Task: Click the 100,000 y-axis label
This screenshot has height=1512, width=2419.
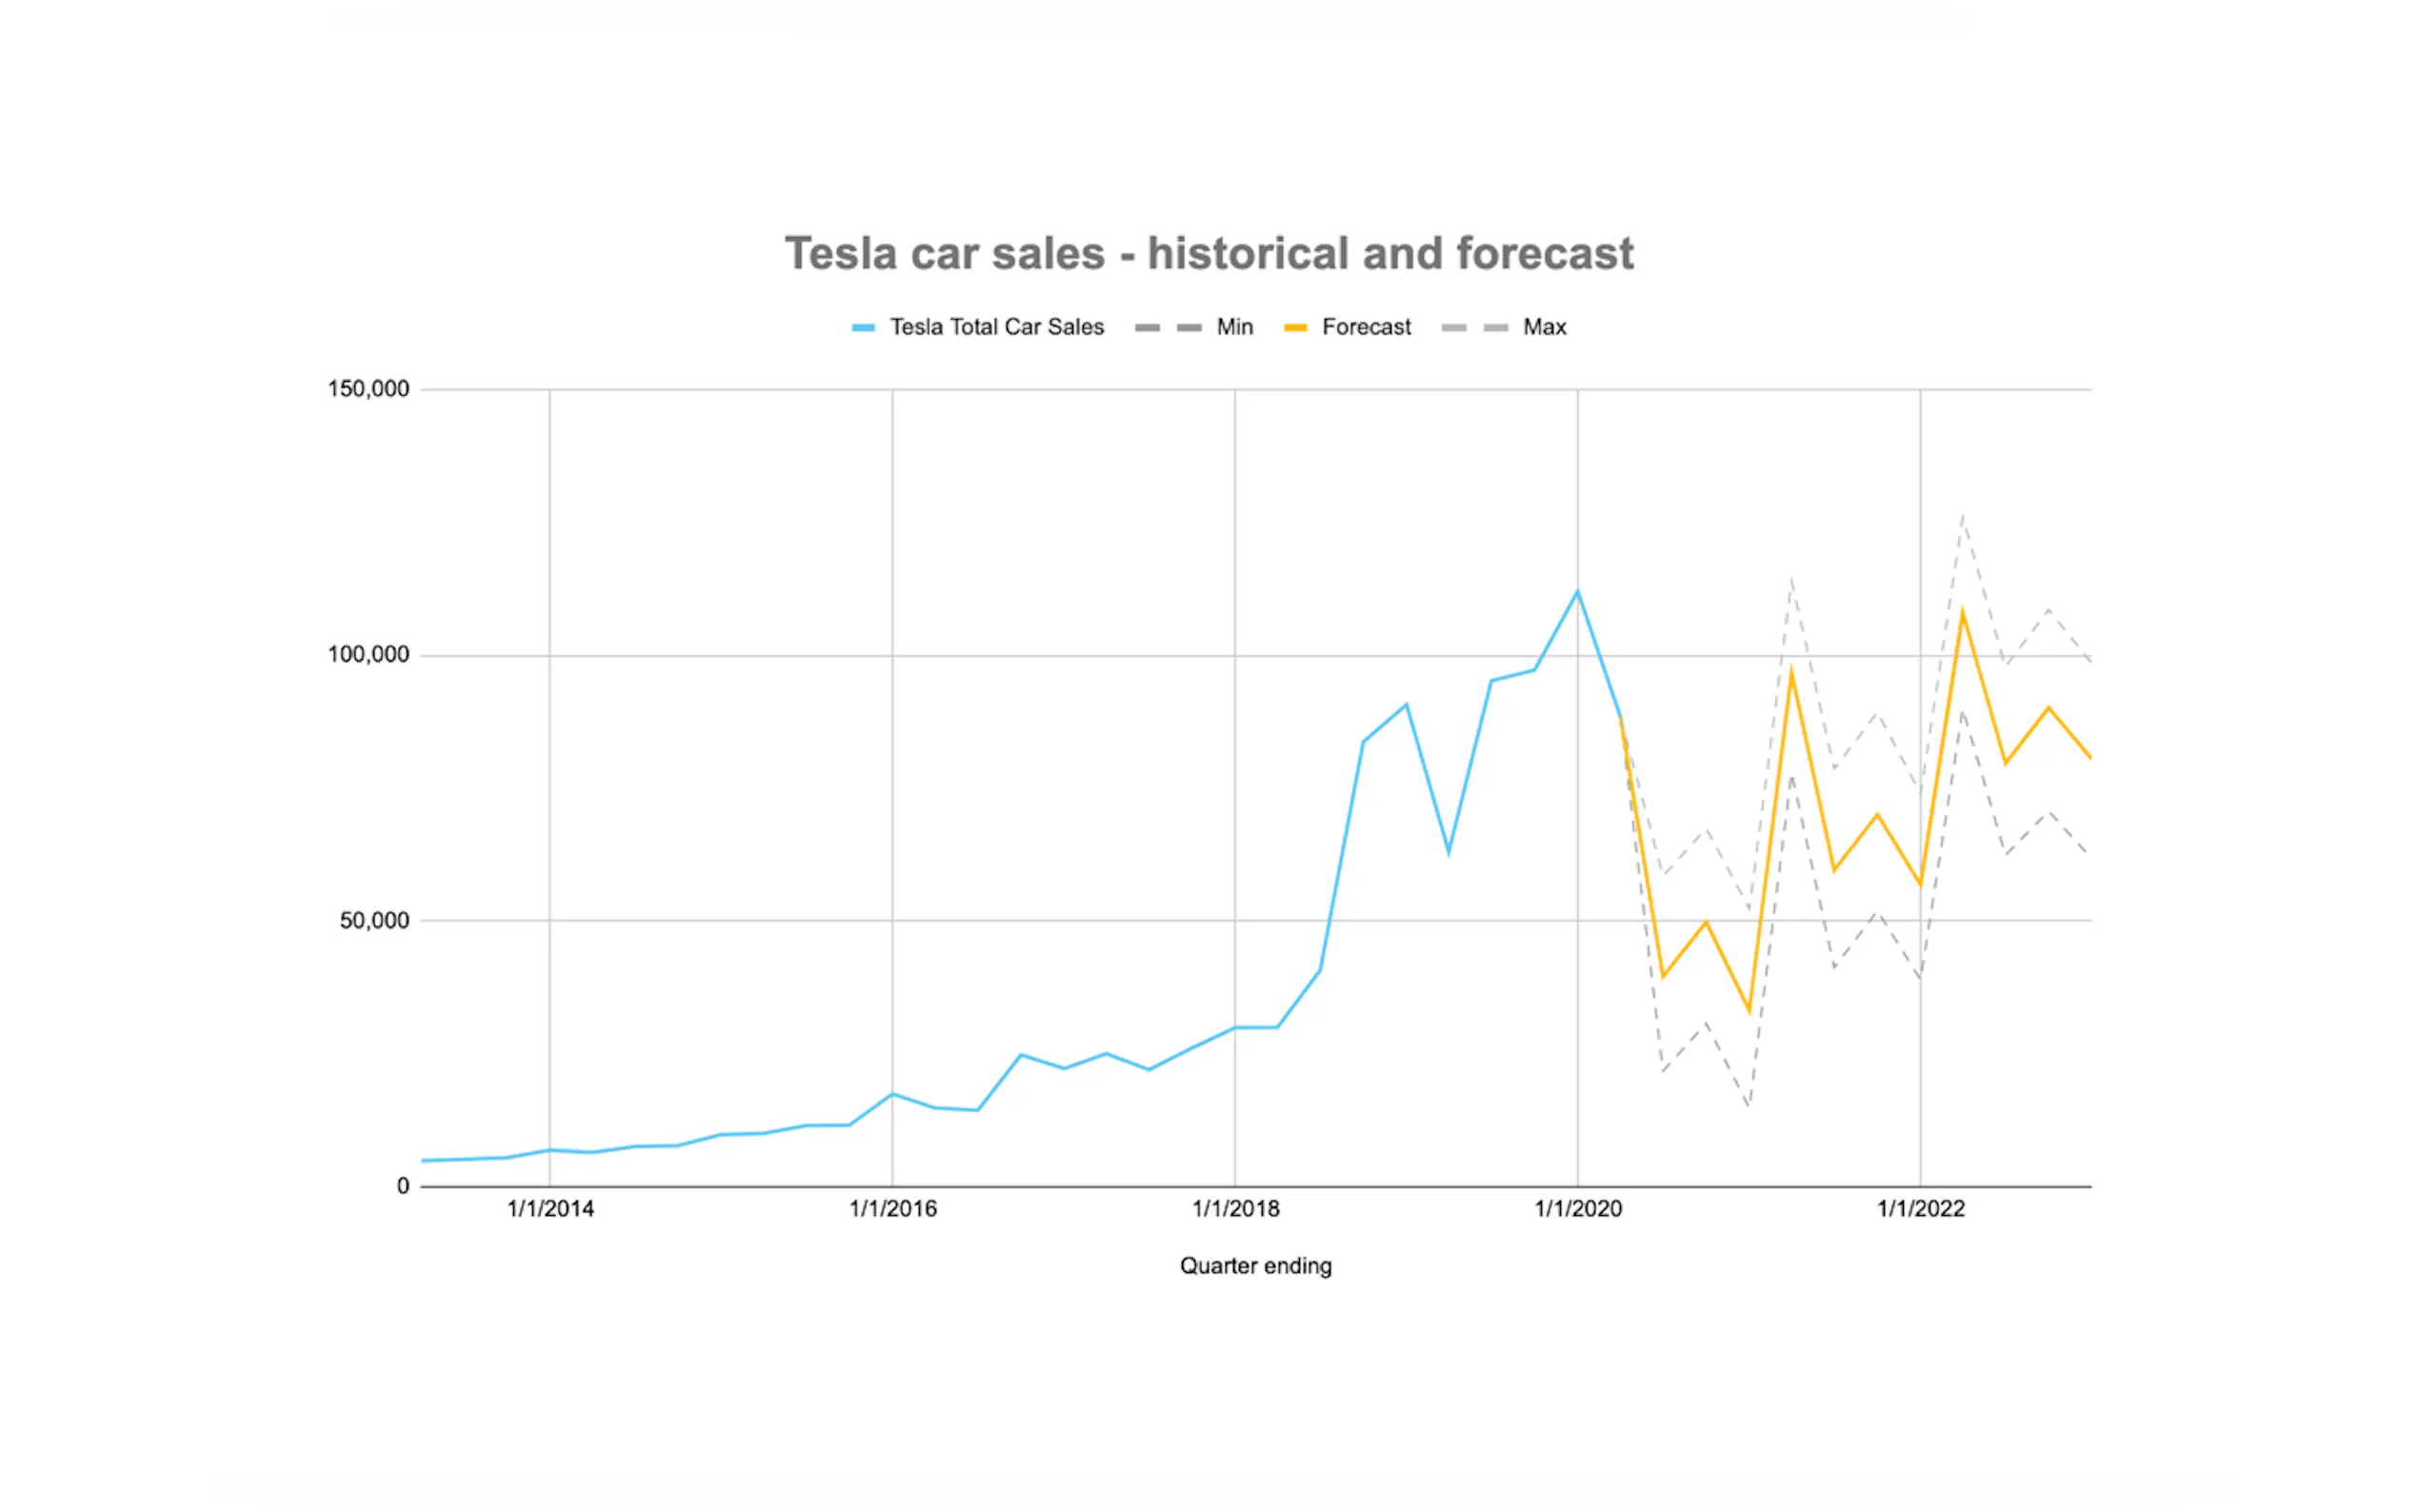Action: pos(368,655)
